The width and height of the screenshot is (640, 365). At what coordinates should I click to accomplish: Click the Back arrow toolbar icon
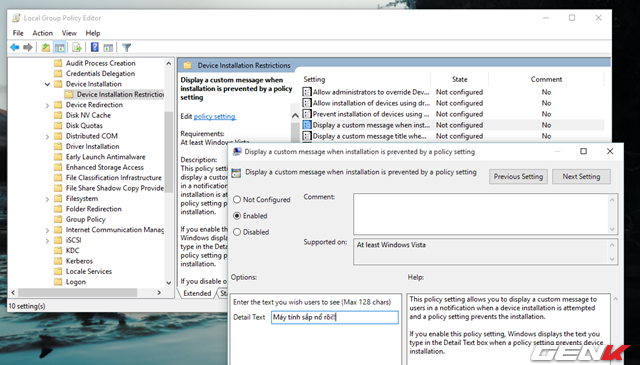tap(15, 48)
